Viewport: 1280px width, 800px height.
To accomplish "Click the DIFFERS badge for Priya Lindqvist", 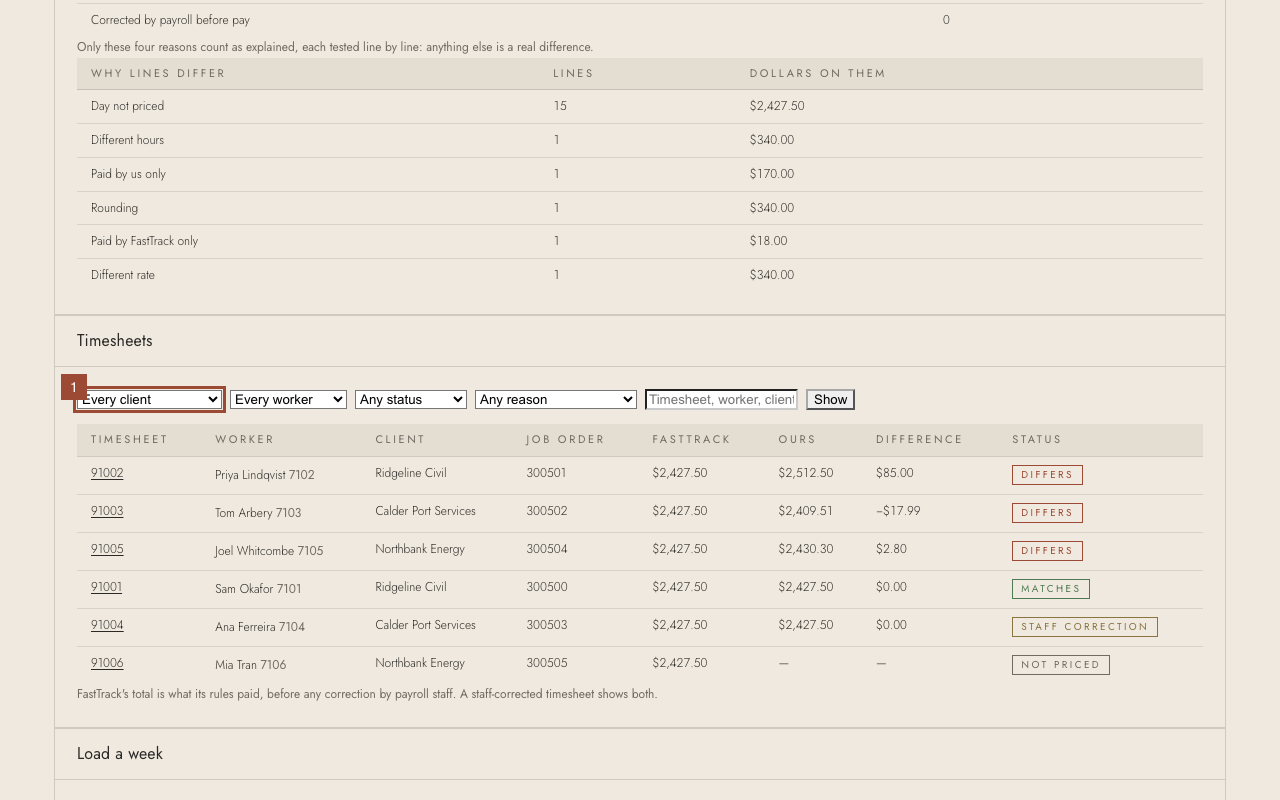I will [x=1047, y=475].
